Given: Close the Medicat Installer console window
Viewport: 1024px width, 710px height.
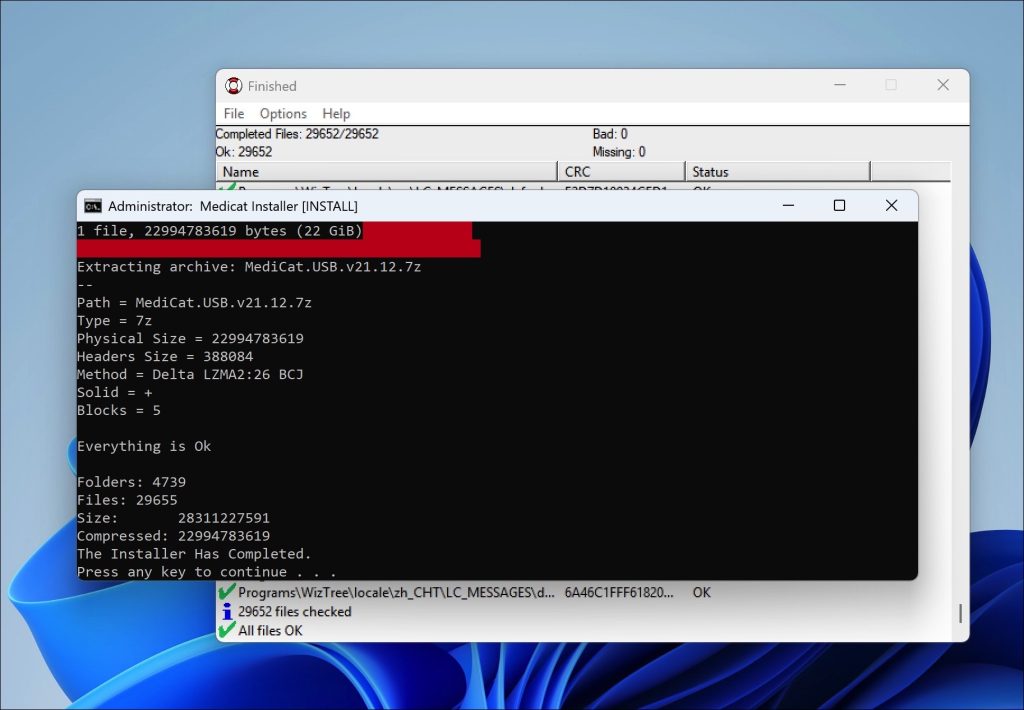Looking at the screenshot, I should click(891, 206).
